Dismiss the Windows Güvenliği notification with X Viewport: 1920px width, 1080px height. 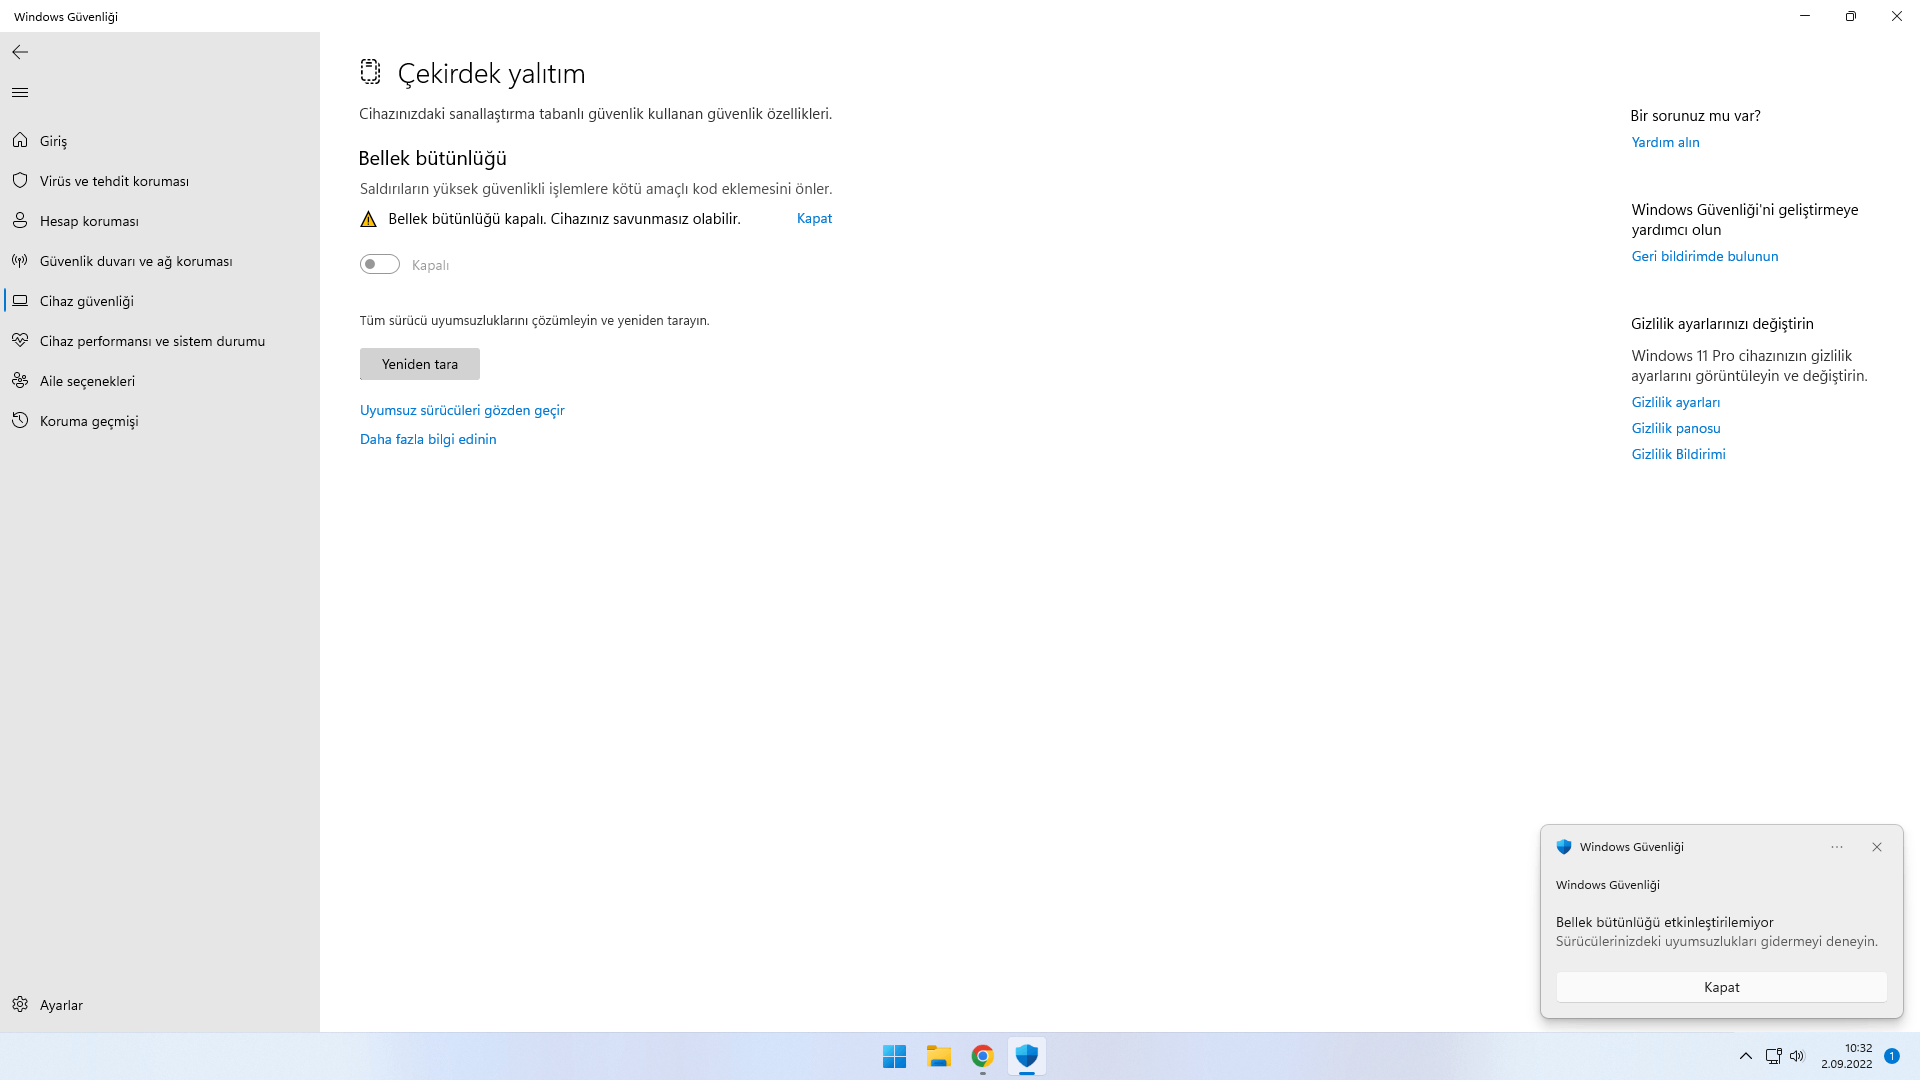coord(1877,847)
